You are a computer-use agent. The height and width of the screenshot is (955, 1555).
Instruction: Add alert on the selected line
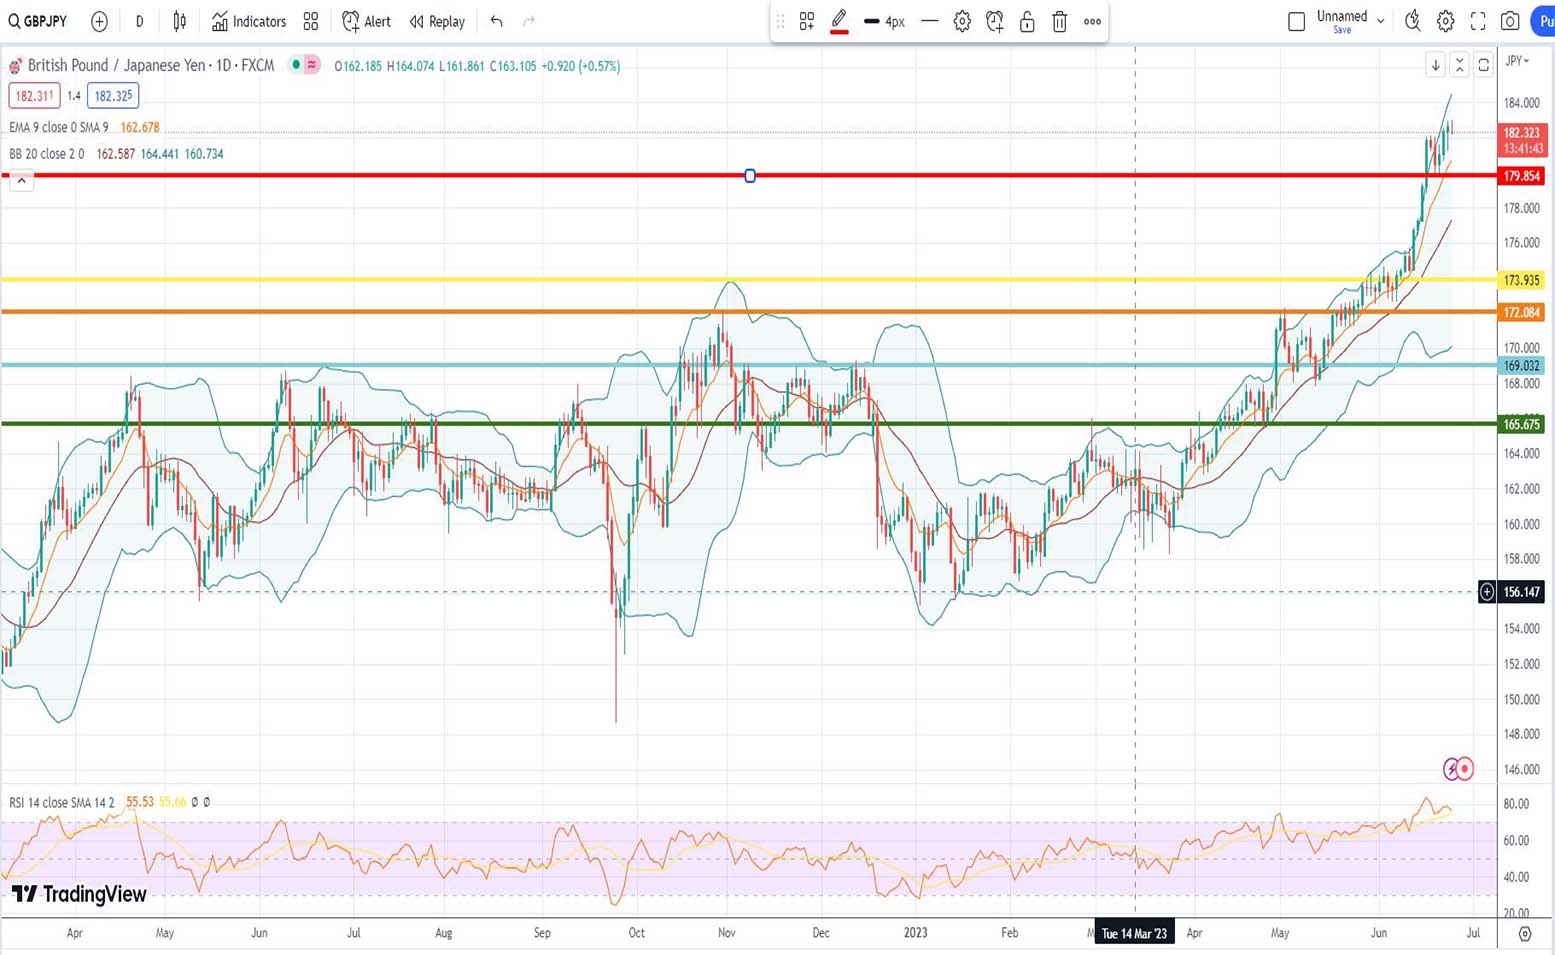[x=994, y=21]
